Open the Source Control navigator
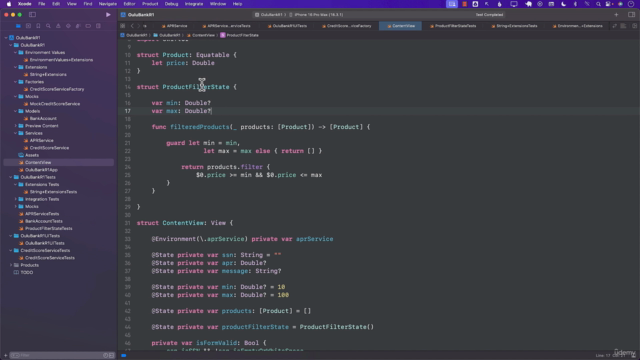640x360 pixels. [x=28, y=26]
